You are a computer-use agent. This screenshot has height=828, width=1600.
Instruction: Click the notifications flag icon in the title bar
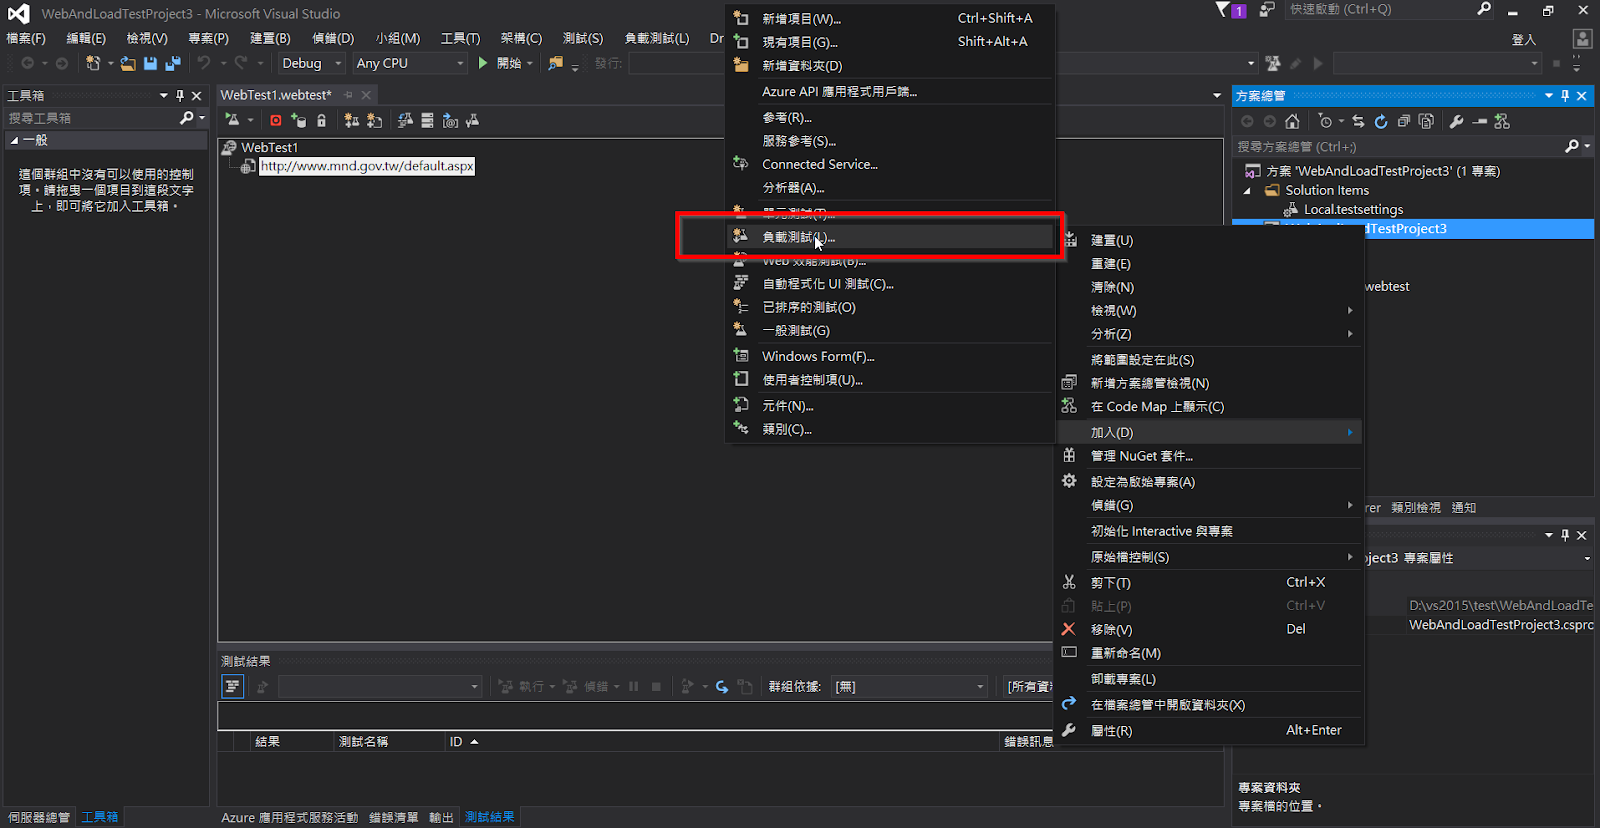click(1222, 9)
